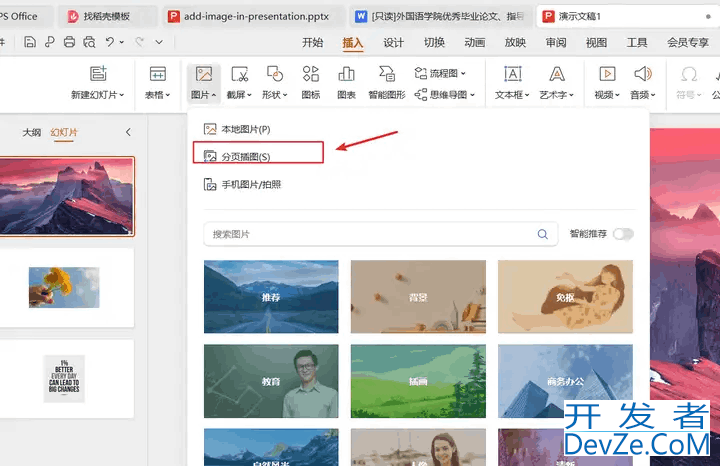Click the search magnifier icon in image search

click(x=543, y=234)
